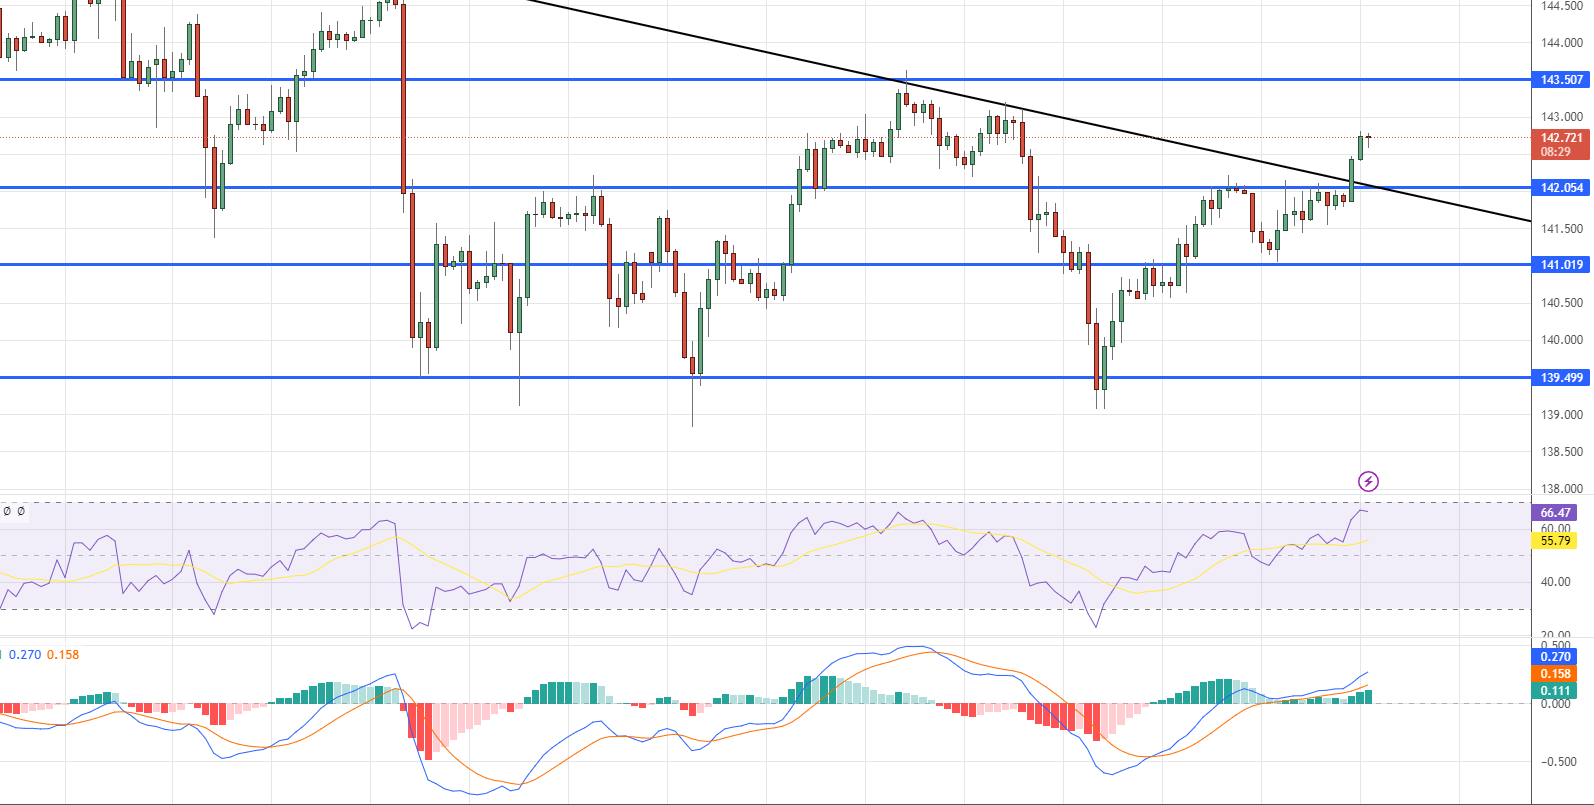Click the purple RSI 66.47 value label

click(1555, 512)
